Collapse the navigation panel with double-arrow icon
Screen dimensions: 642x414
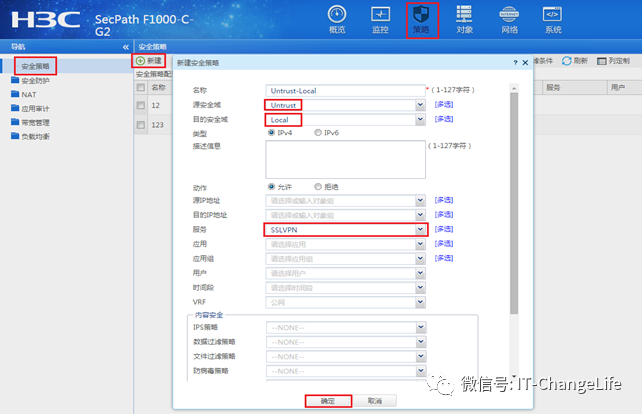pos(126,47)
